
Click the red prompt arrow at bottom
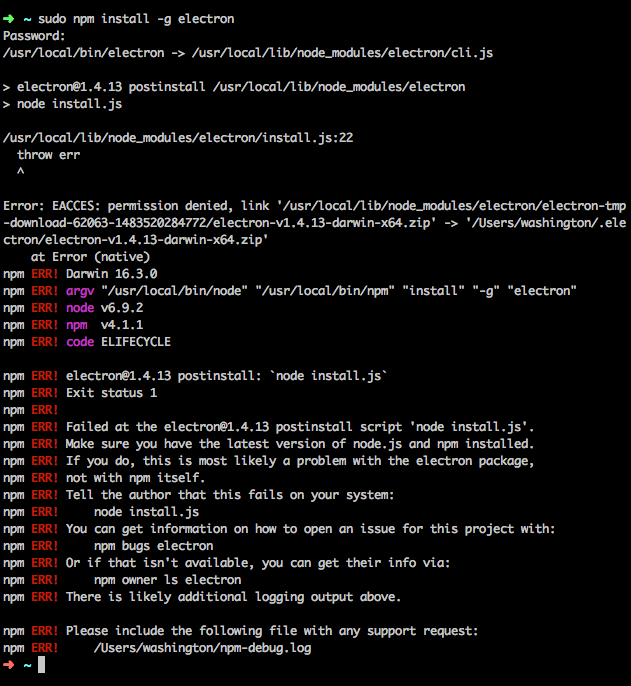pos(8,665)
